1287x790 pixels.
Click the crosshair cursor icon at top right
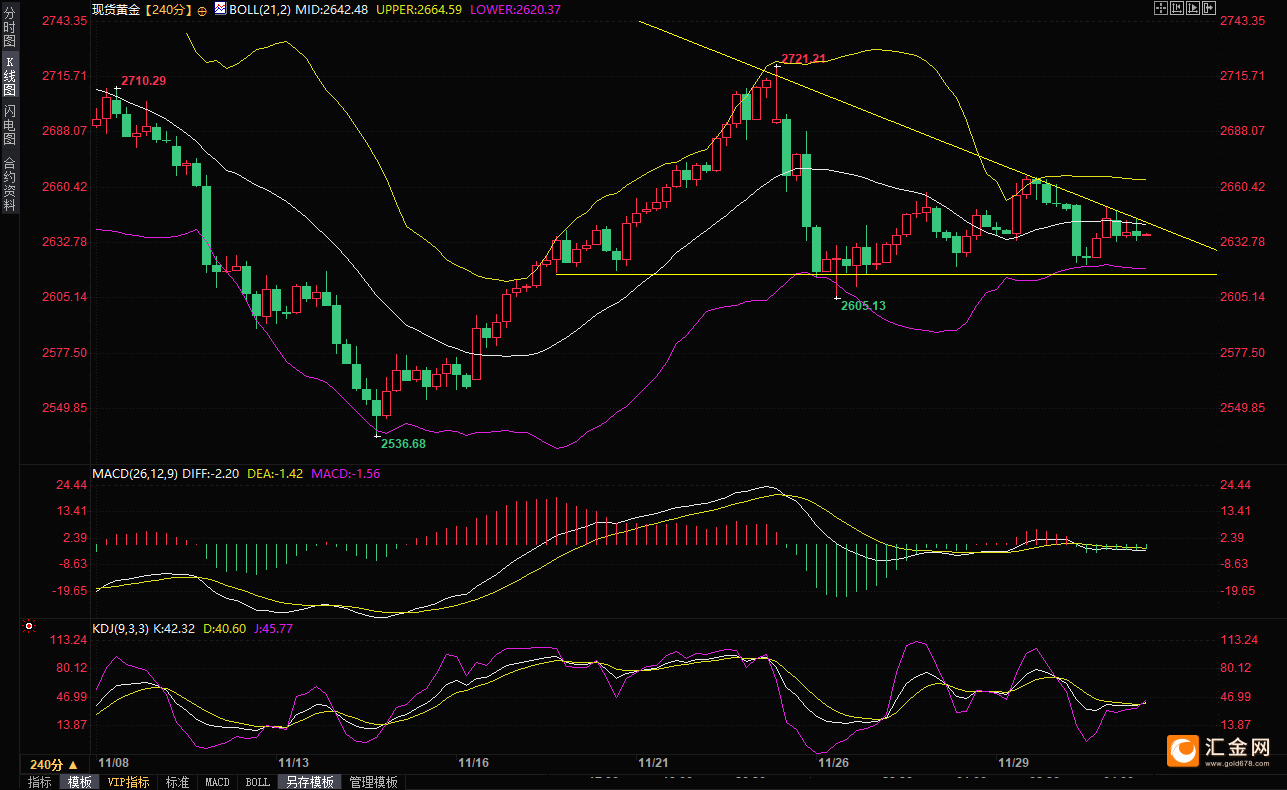tap(1161, 8)
